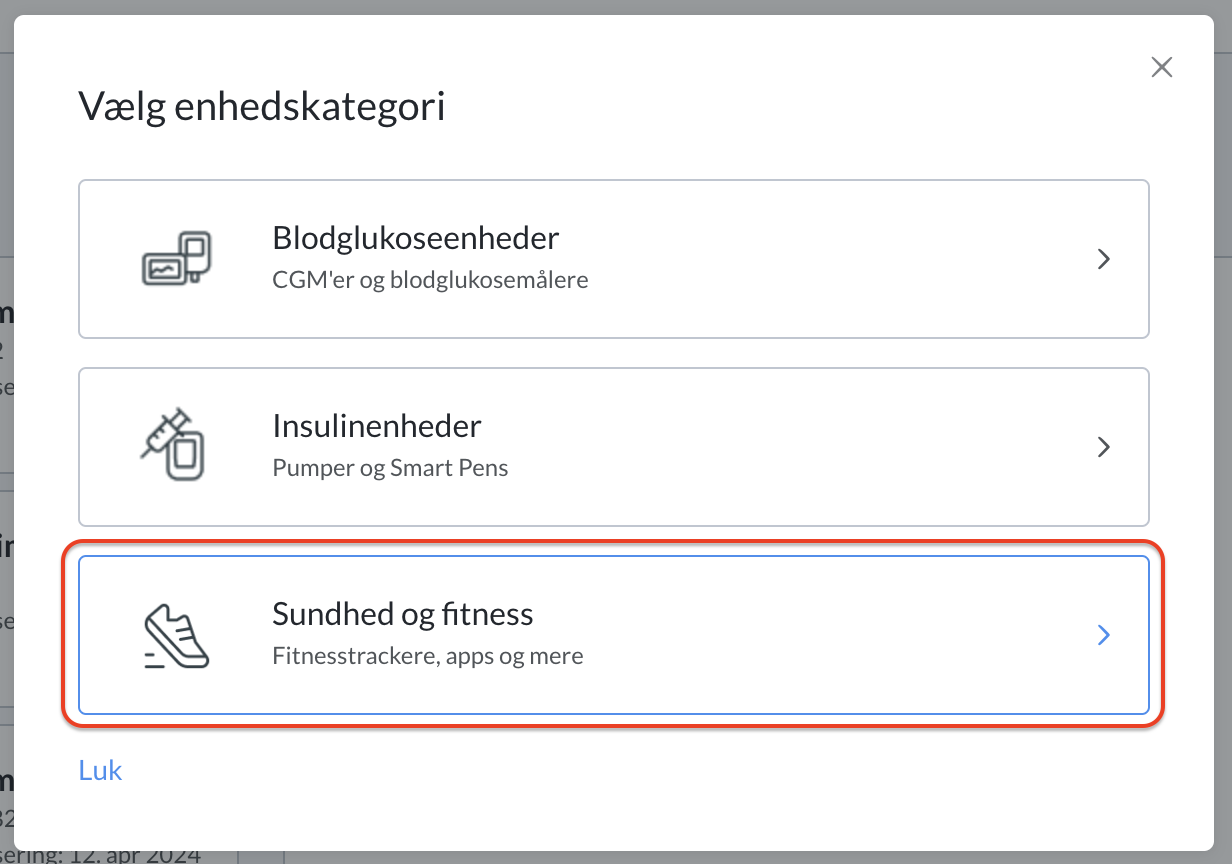Viewport: 1232px width, 864px height.
Task: Click the 'Vælg enhedskategori' dialog heading
Action: point(262,106)
